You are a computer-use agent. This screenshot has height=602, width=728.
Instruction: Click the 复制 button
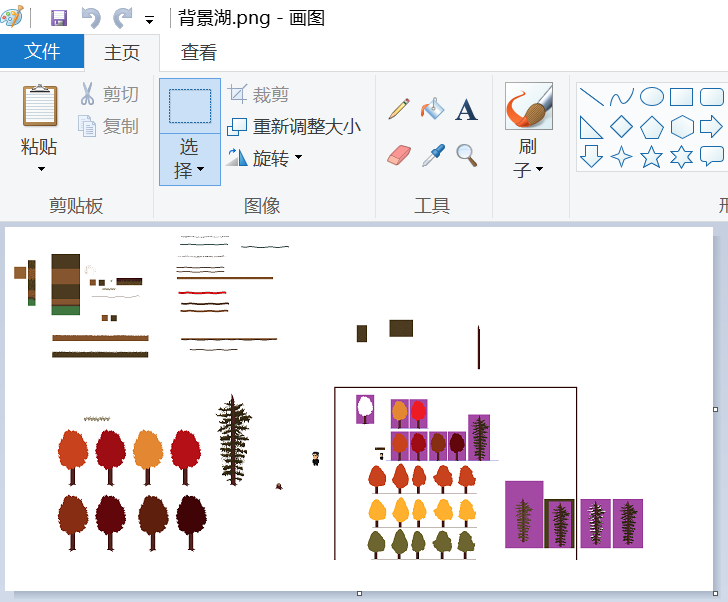point(110,126)
